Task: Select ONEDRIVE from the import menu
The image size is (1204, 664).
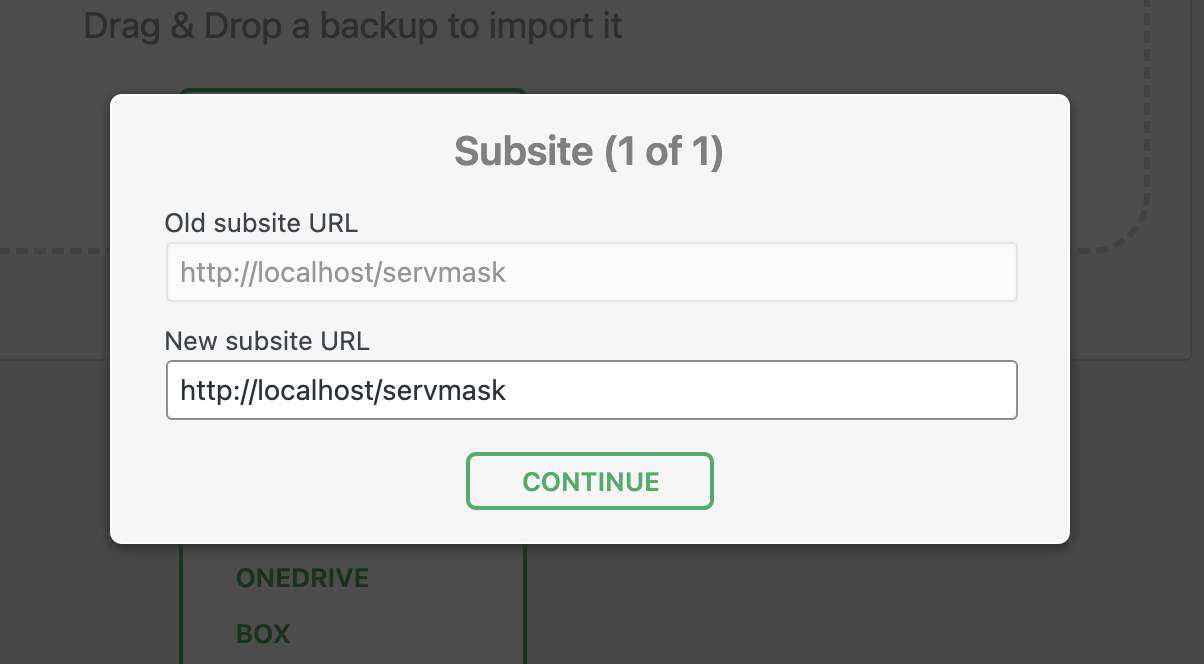Action: pos(302,578)
